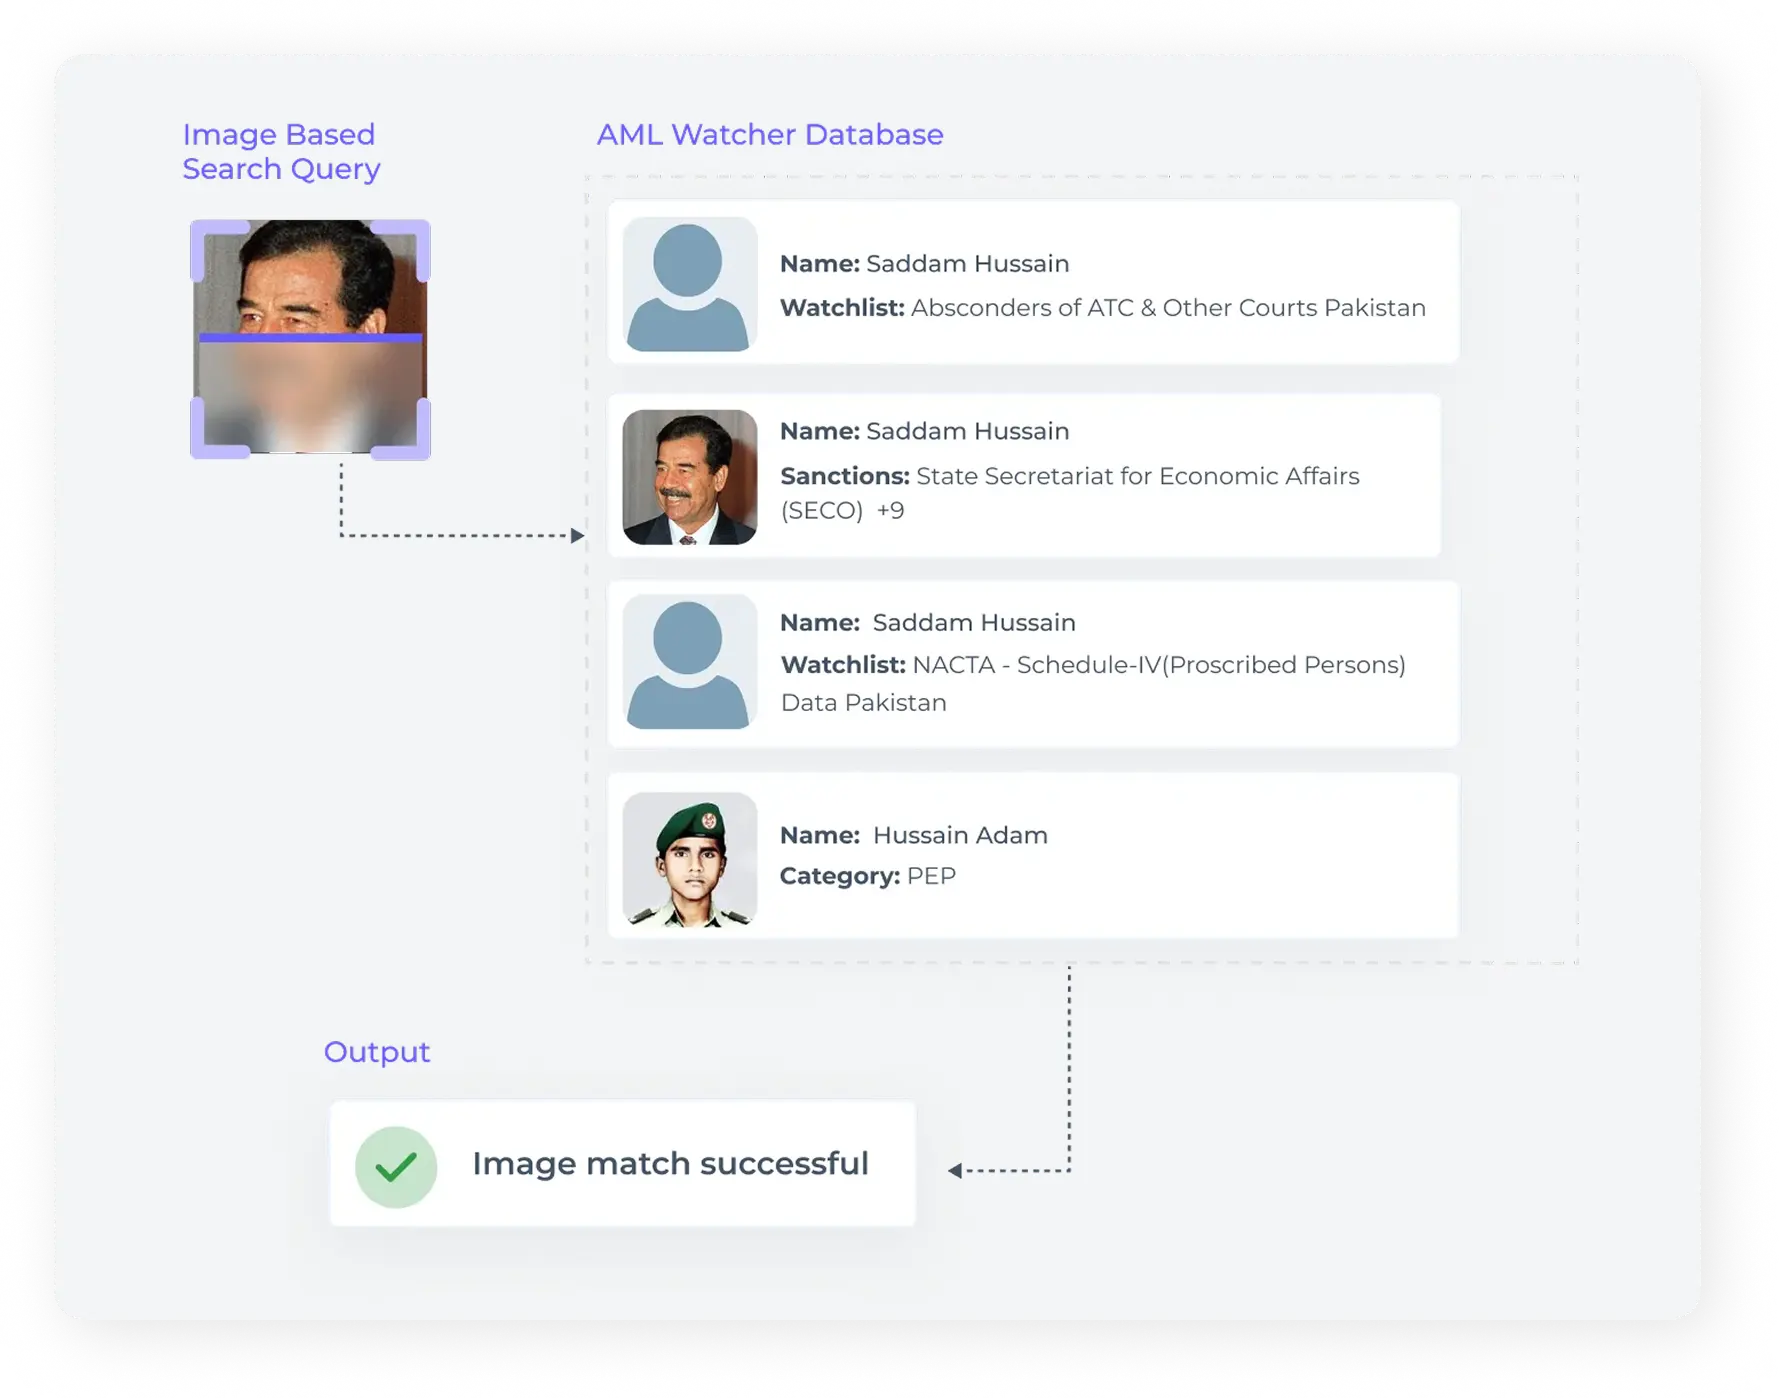The image size is (1779, 1398).
Task: Click the name in the Absconders watchlist card
Action: pos(967,264)
